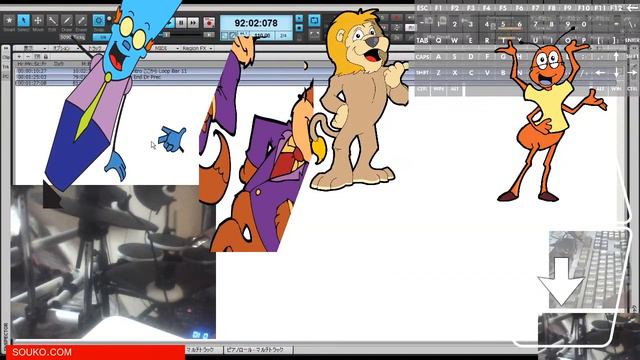Click the small arrow button under record
Viewport: 640px width, 360px height.
[209, 36]
